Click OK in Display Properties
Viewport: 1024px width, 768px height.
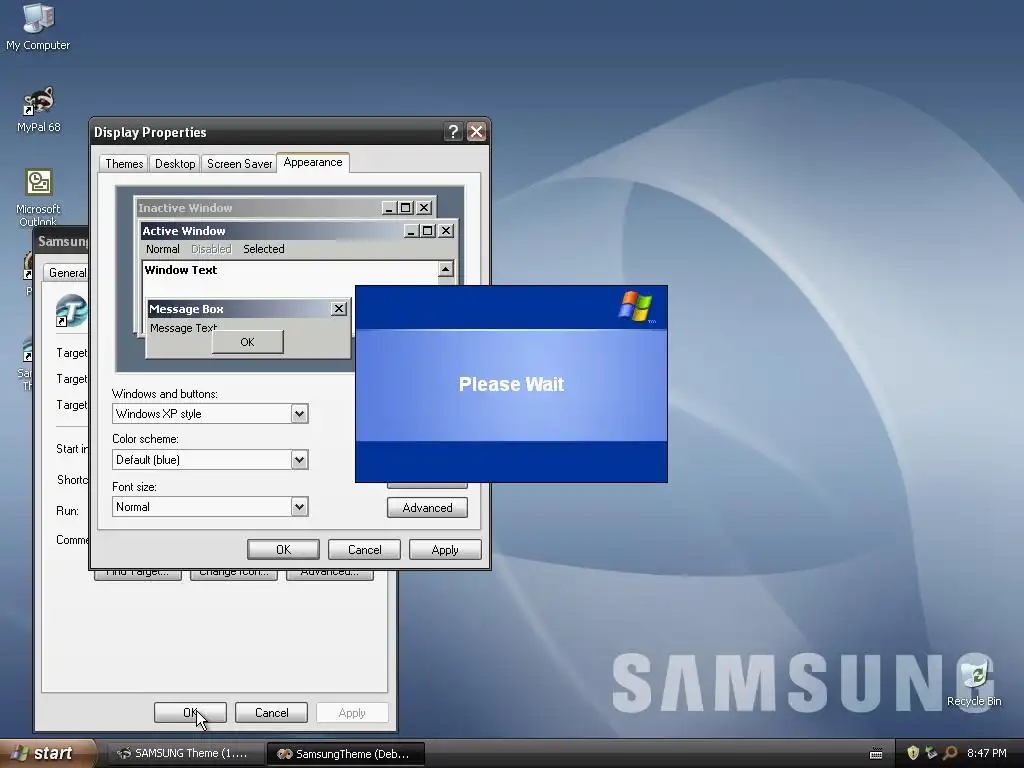tap(283, 550)
